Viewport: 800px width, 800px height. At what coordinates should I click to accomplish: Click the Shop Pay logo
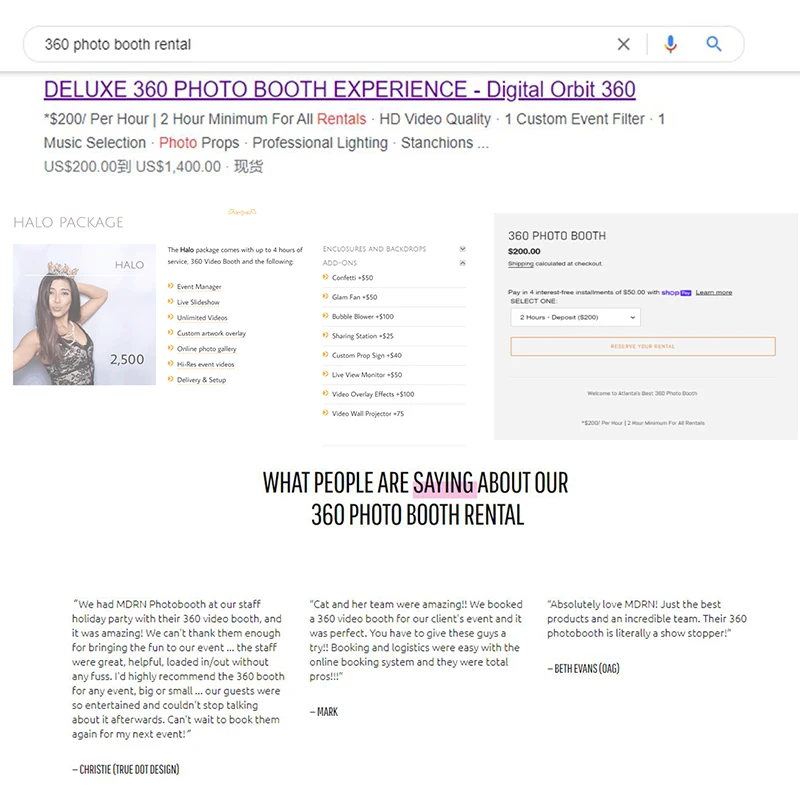(x=676, y=292)
